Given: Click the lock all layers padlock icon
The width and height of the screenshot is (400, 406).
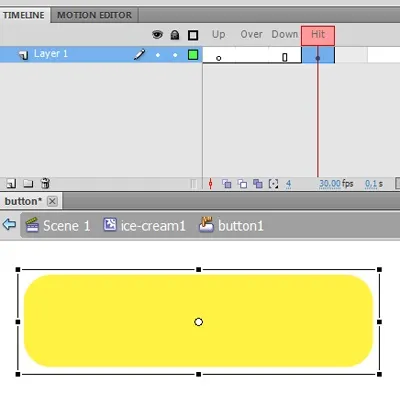Looking at the screenshot, I should (175, 35).
